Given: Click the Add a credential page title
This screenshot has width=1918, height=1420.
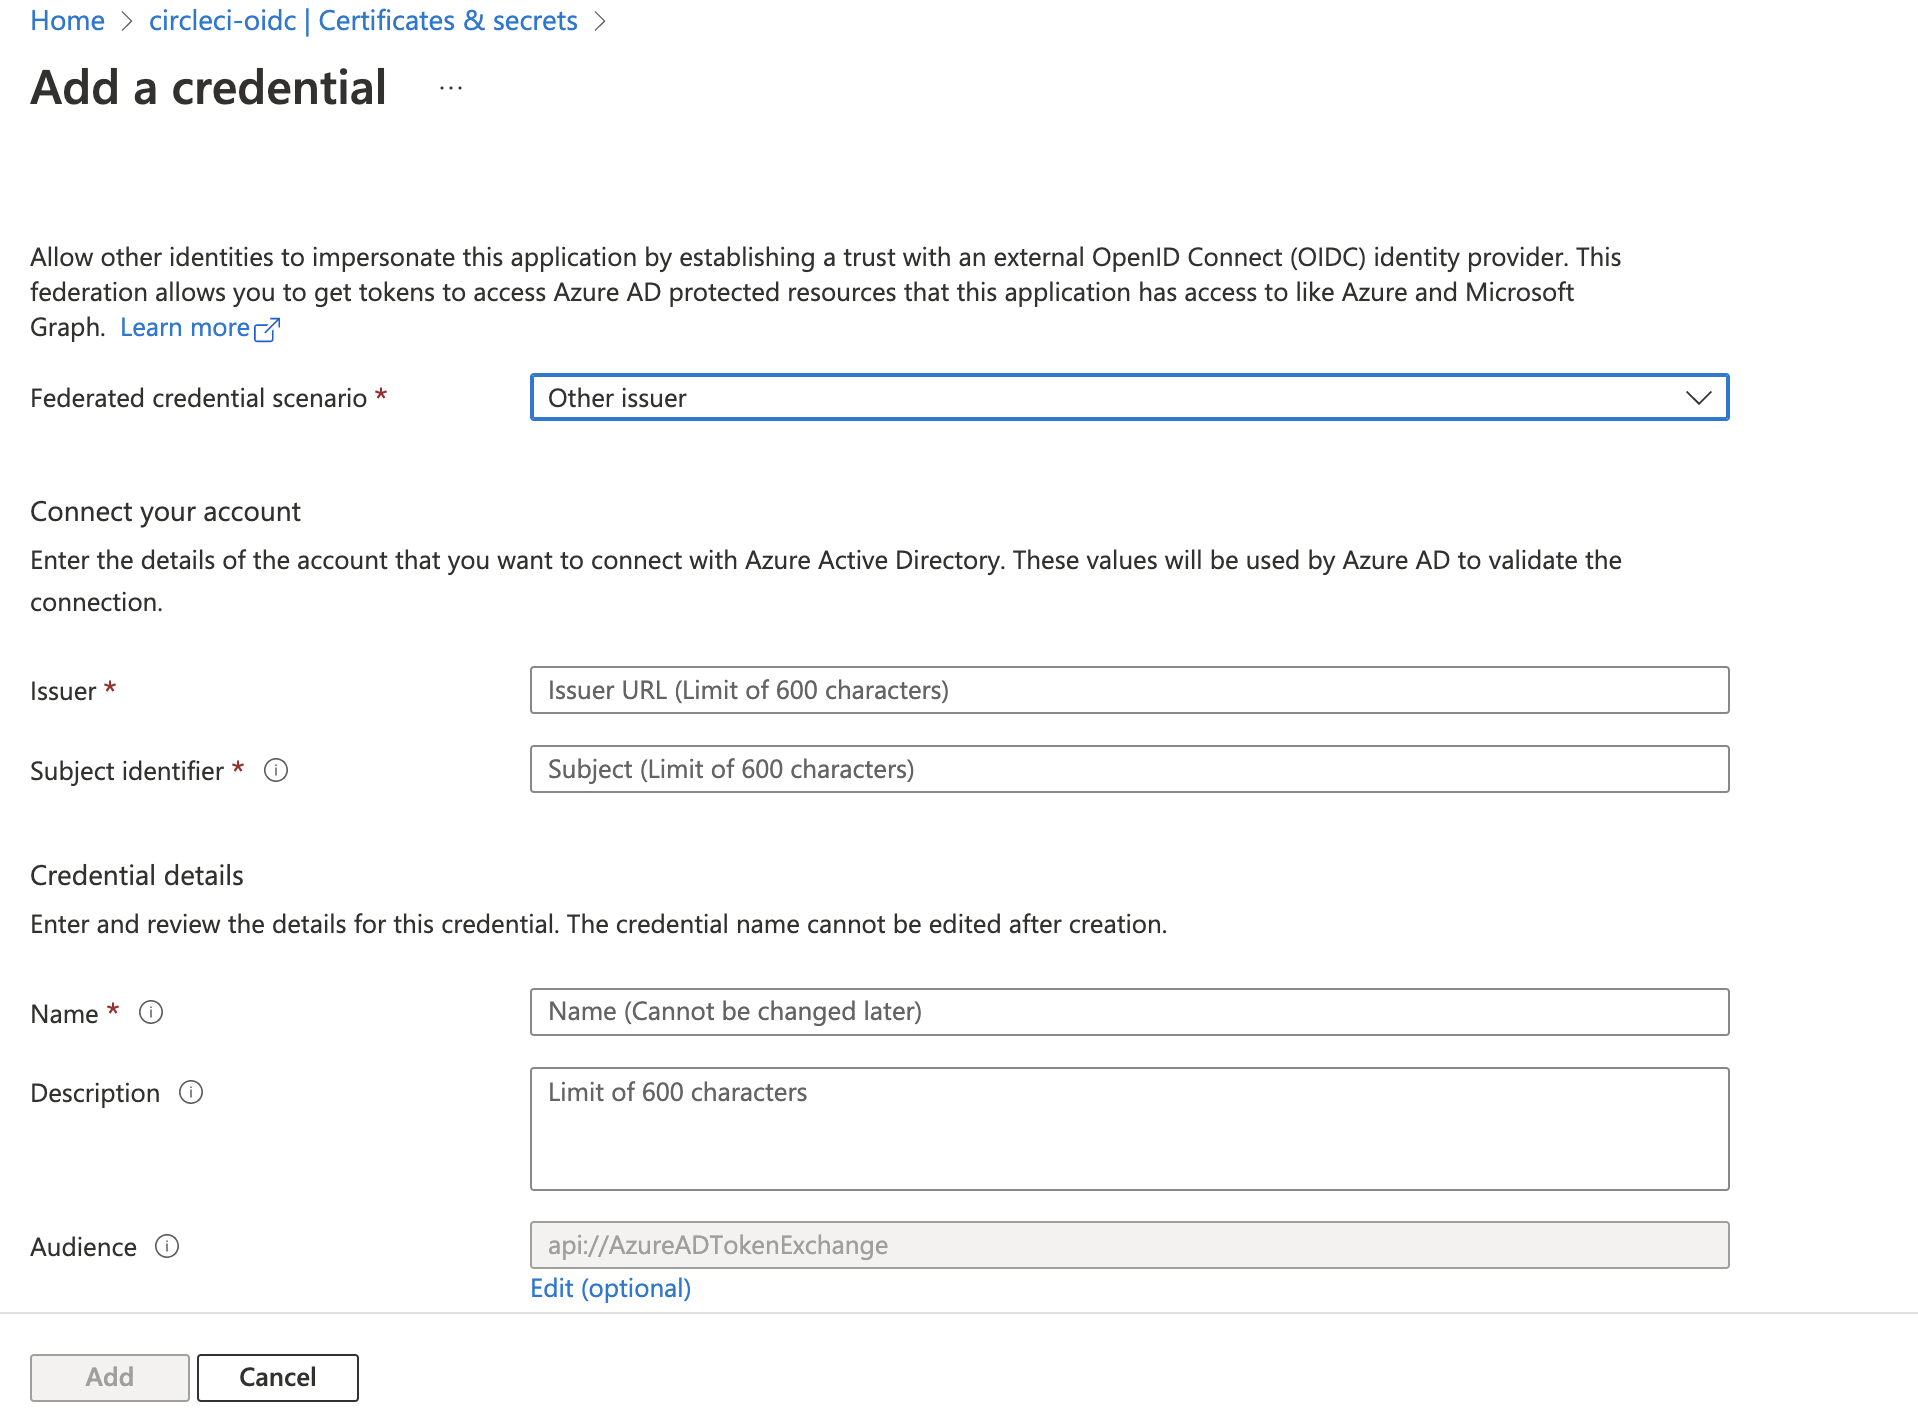Looking at the screenshot, I should tap(208, 88).
